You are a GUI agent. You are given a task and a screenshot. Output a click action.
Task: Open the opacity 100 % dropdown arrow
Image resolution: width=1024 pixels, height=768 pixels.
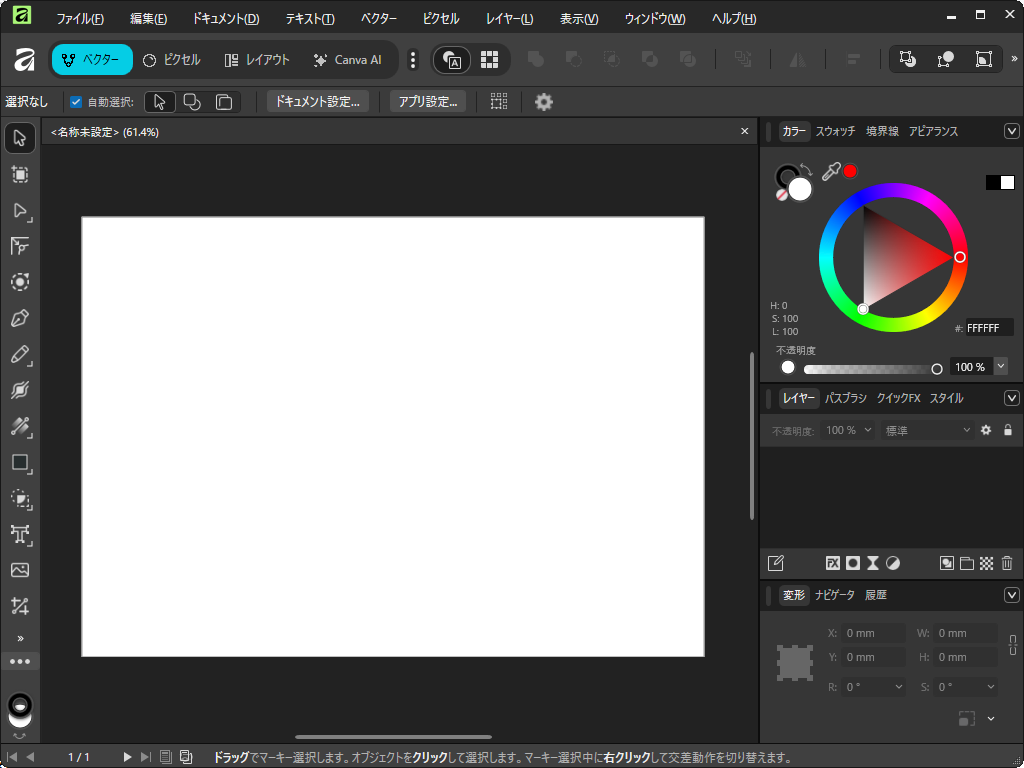tap(1000, 367)
